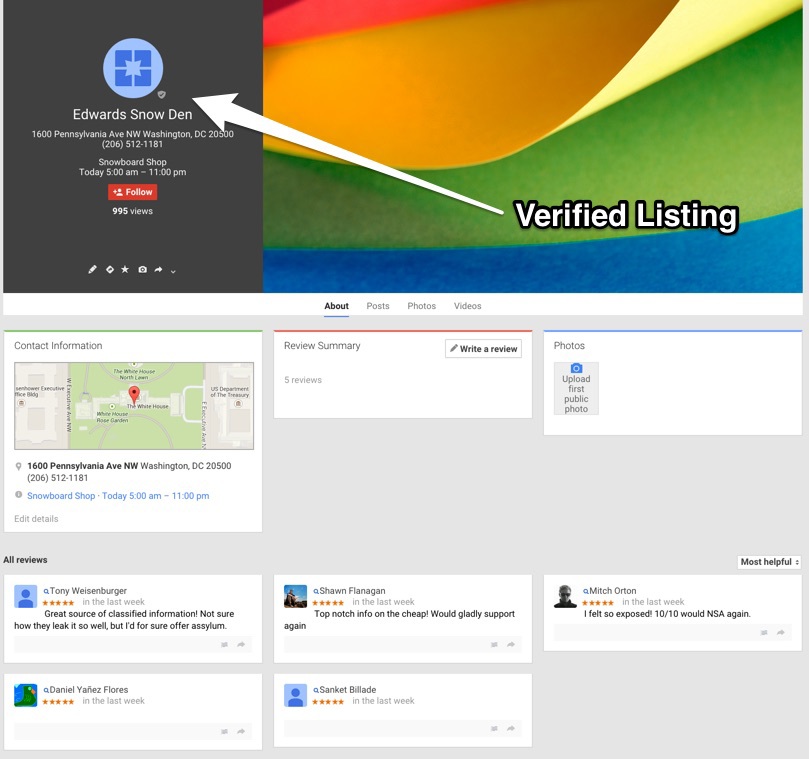This screenshot has height=759, width=809.
Task: Expand the chevron at end of profile toolbar
Action: [x=173, y=271]
